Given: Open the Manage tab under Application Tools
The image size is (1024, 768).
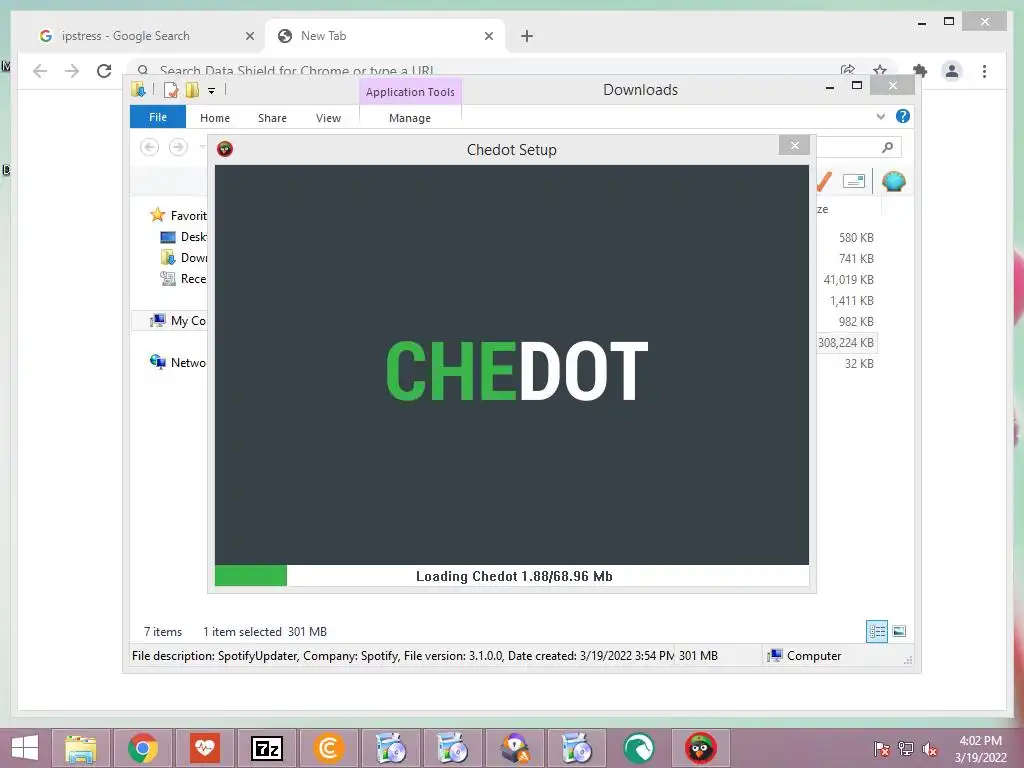Looking at the screenshot, I should 410,118.
